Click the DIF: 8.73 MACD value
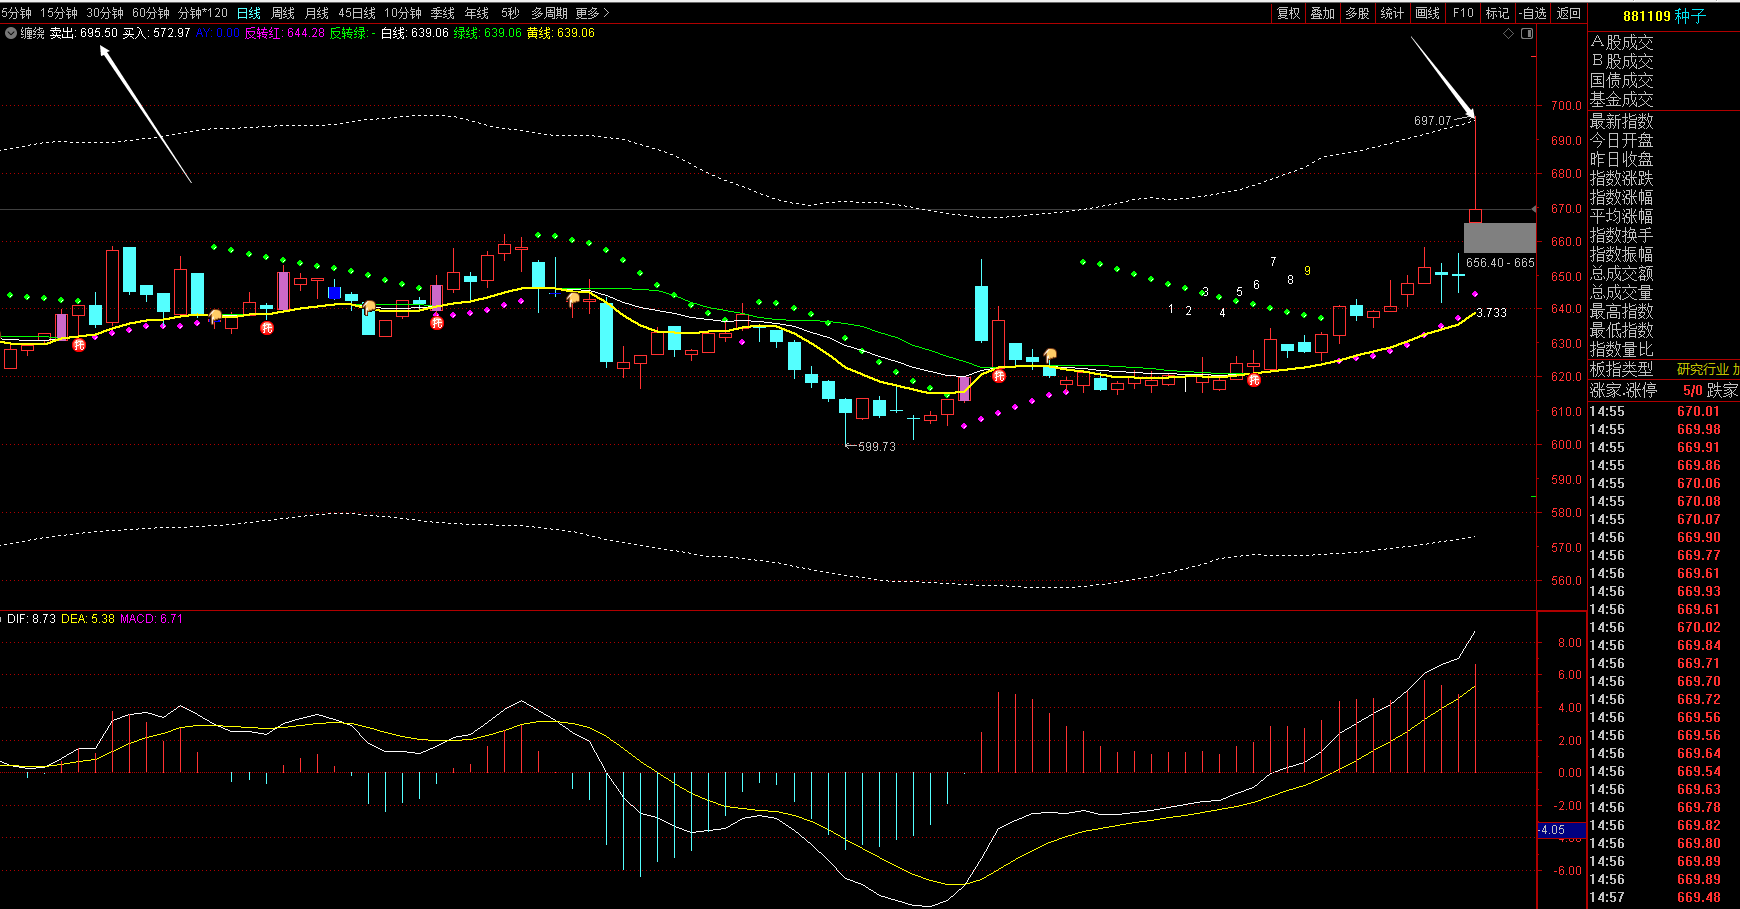The image size is (1740, 909). 31,619
